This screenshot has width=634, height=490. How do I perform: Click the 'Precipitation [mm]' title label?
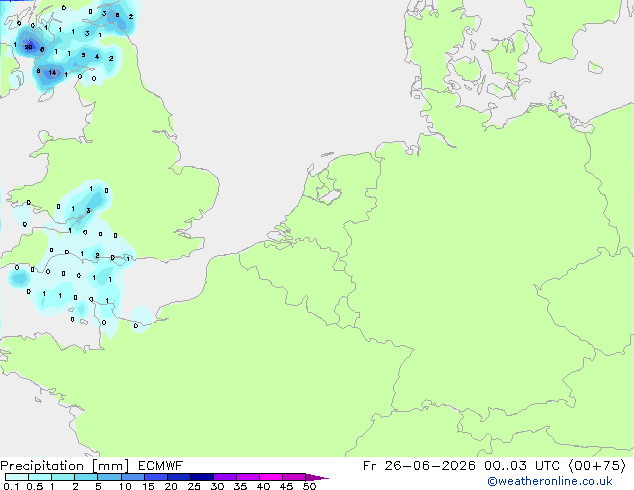tap(65, 466)
